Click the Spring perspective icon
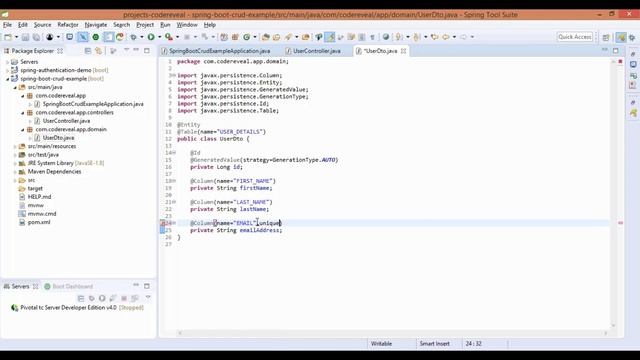 tap(621, 37)
